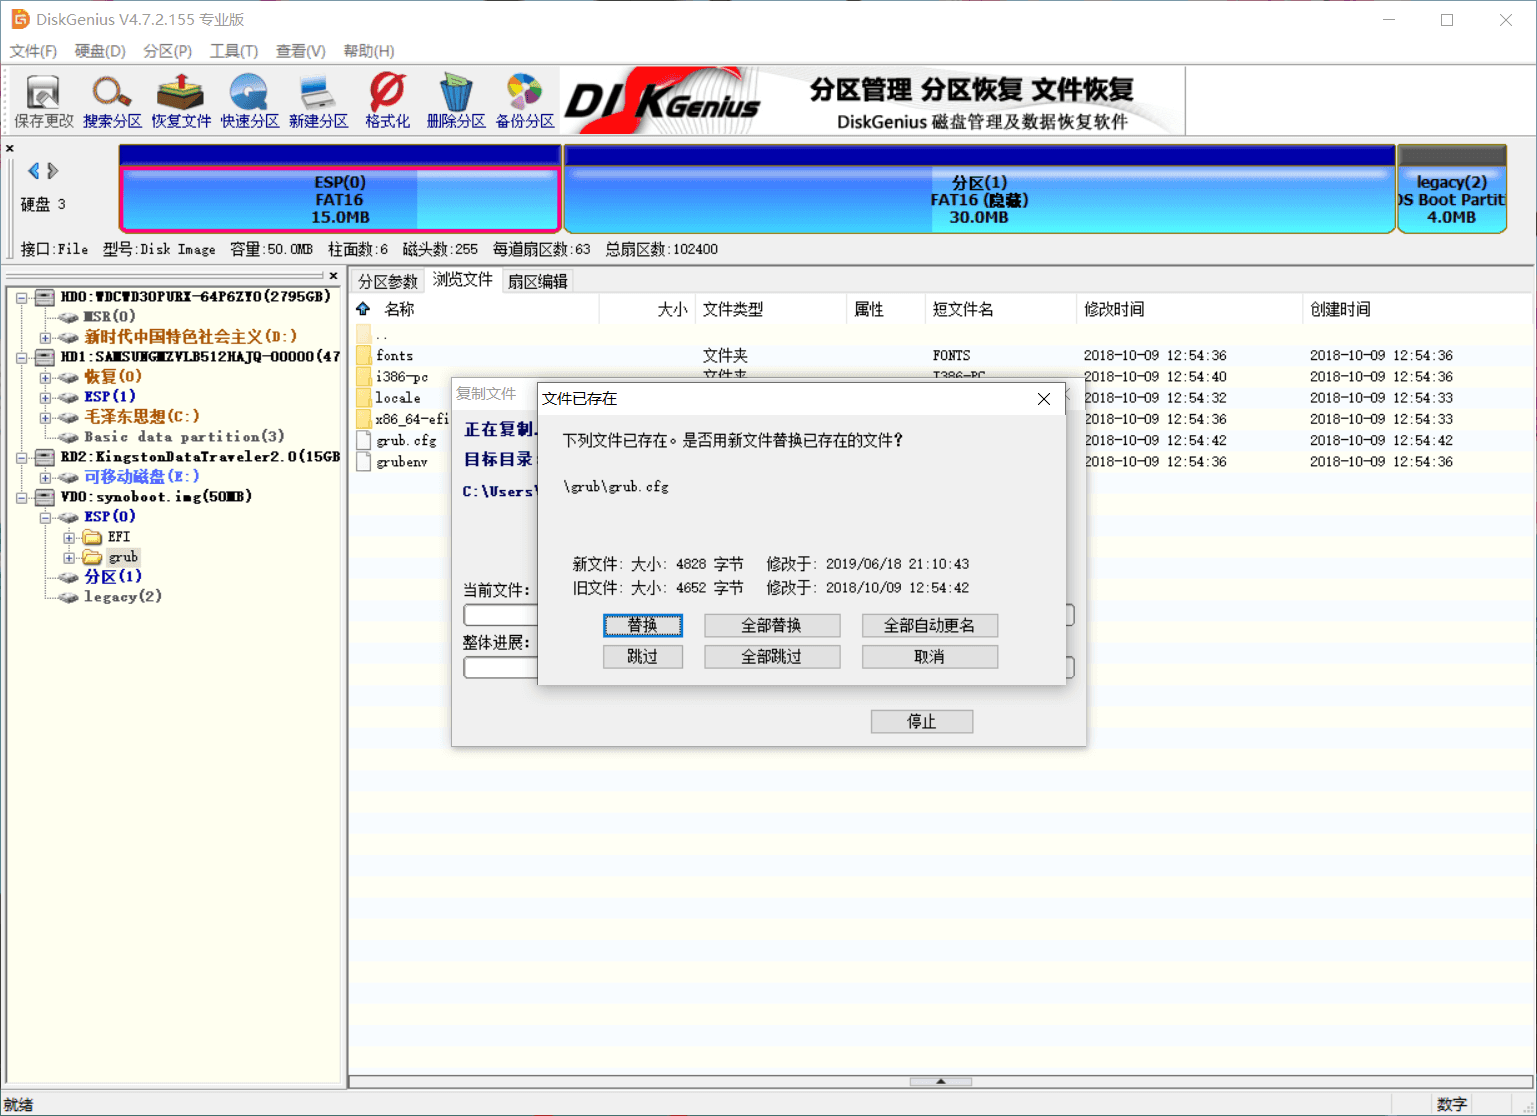The height and width of the screenshot is (1116, 1537).
Task: Click the 替换 button in the dialog
Action: pyautogui.click(x=642, y=625)
